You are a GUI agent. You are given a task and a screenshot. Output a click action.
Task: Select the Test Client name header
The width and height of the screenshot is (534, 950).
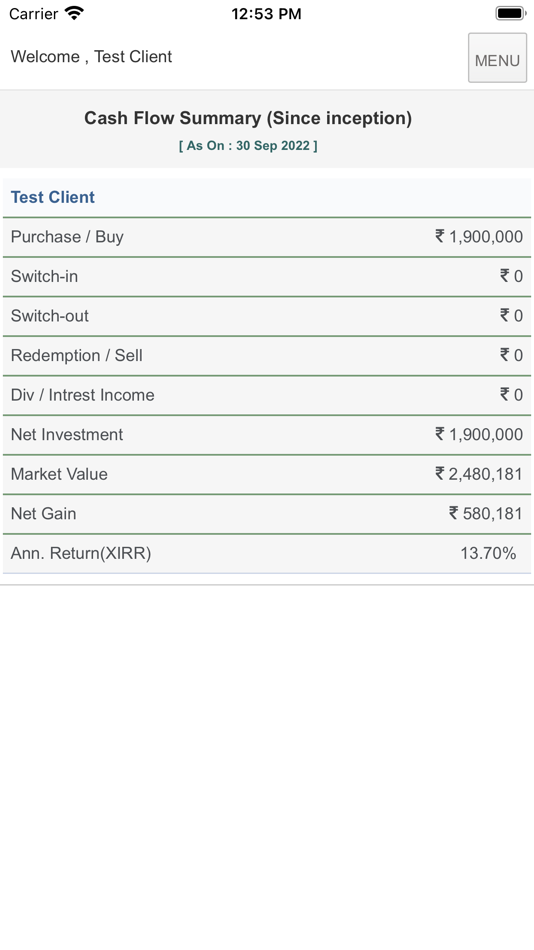pos(53,198)
